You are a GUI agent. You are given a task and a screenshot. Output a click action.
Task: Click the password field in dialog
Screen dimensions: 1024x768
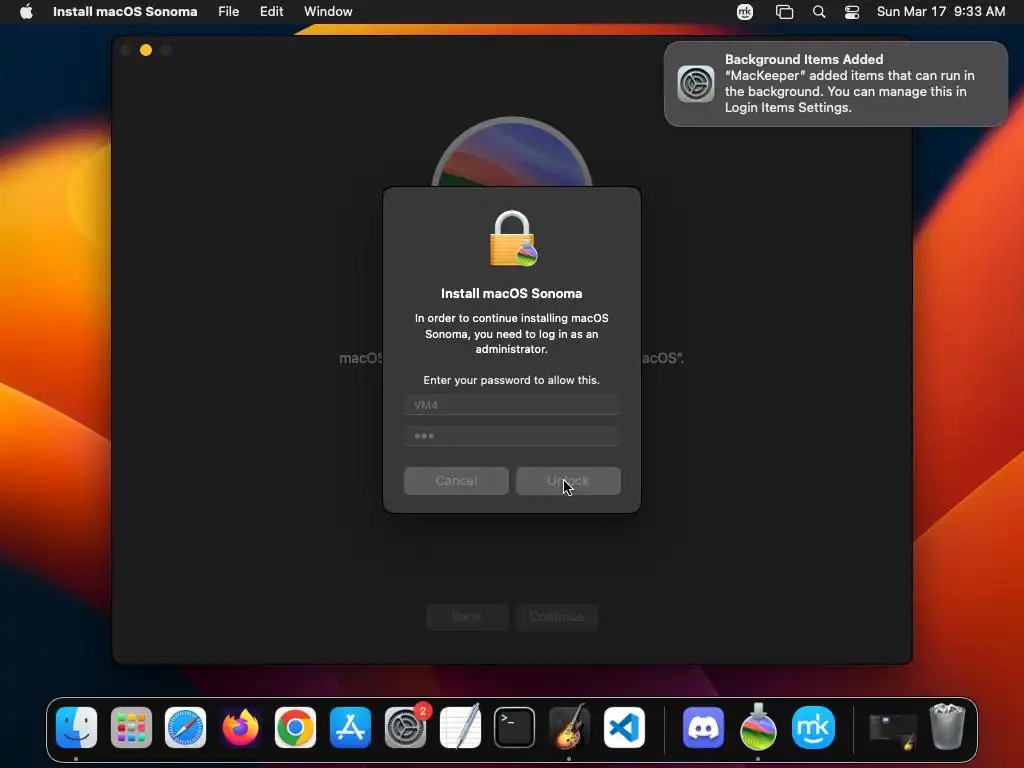click(x=511, y=436)
